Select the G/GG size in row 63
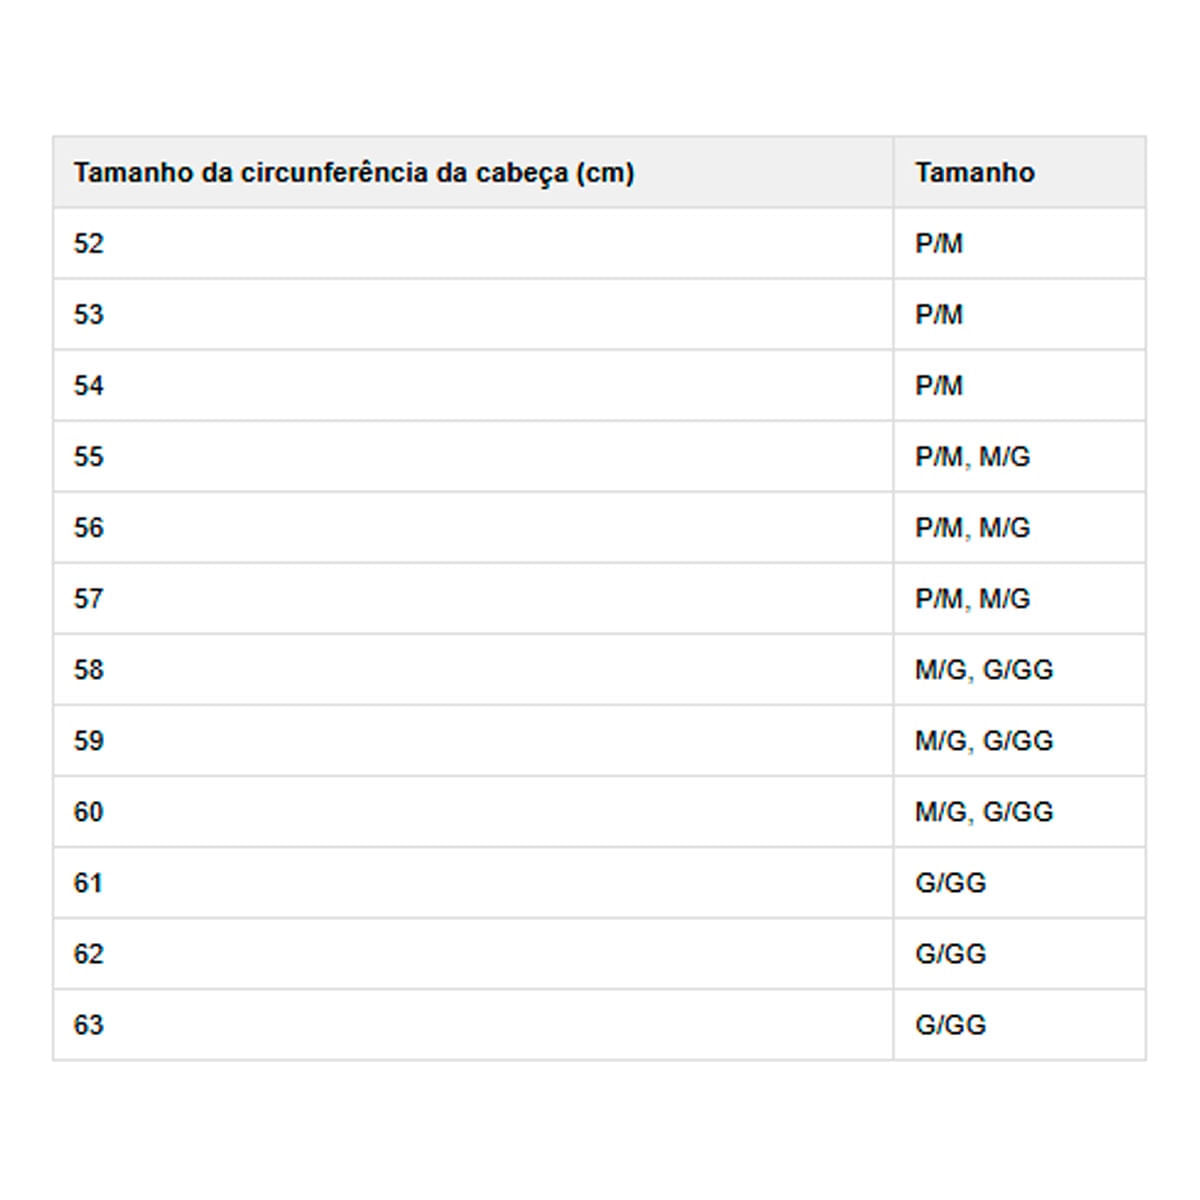 tap(950, 1025)
